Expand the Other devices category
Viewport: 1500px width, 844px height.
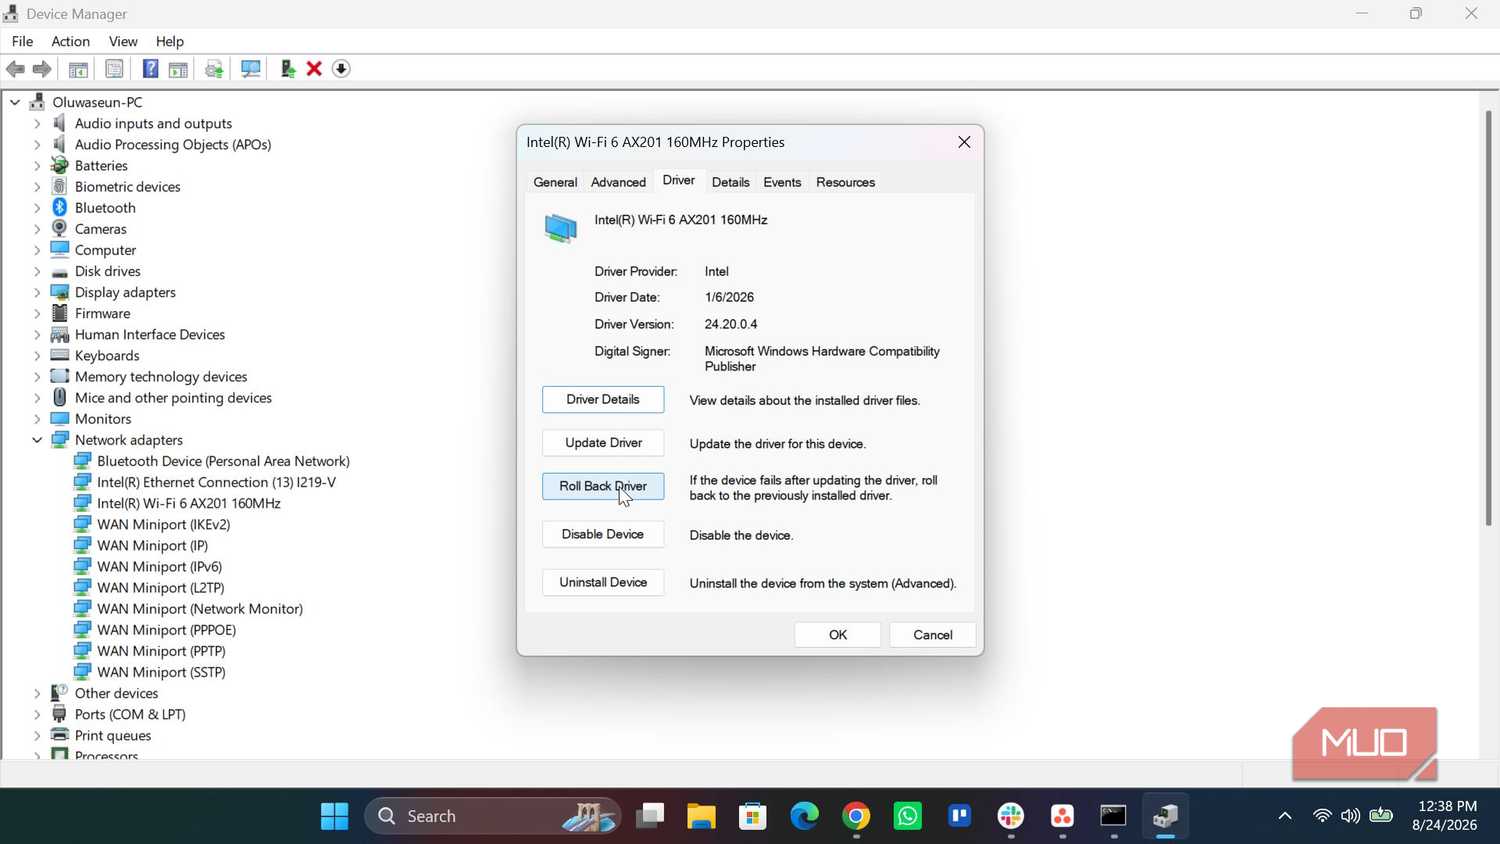click(x=37, y=693)
